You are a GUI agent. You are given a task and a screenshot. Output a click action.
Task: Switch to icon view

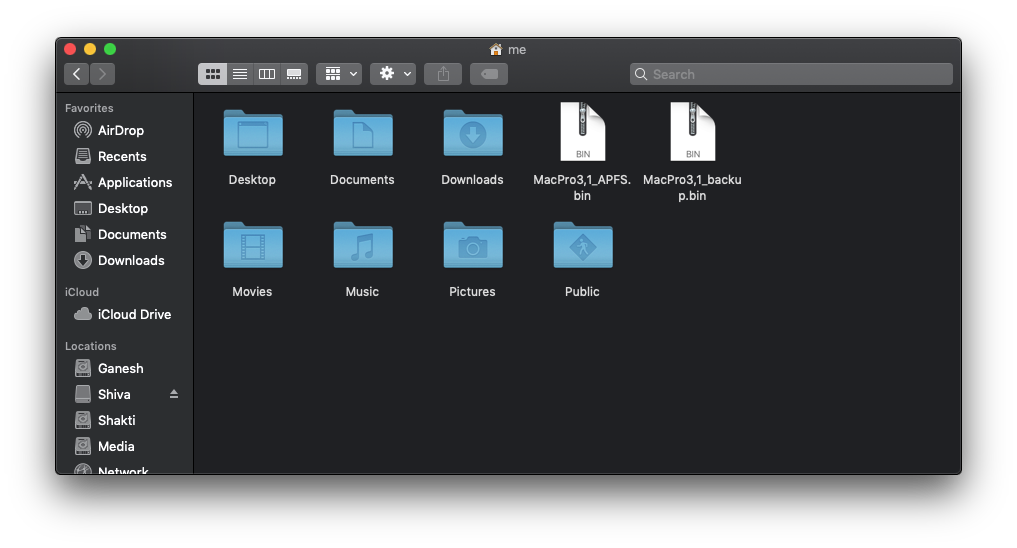coord(212,74)
